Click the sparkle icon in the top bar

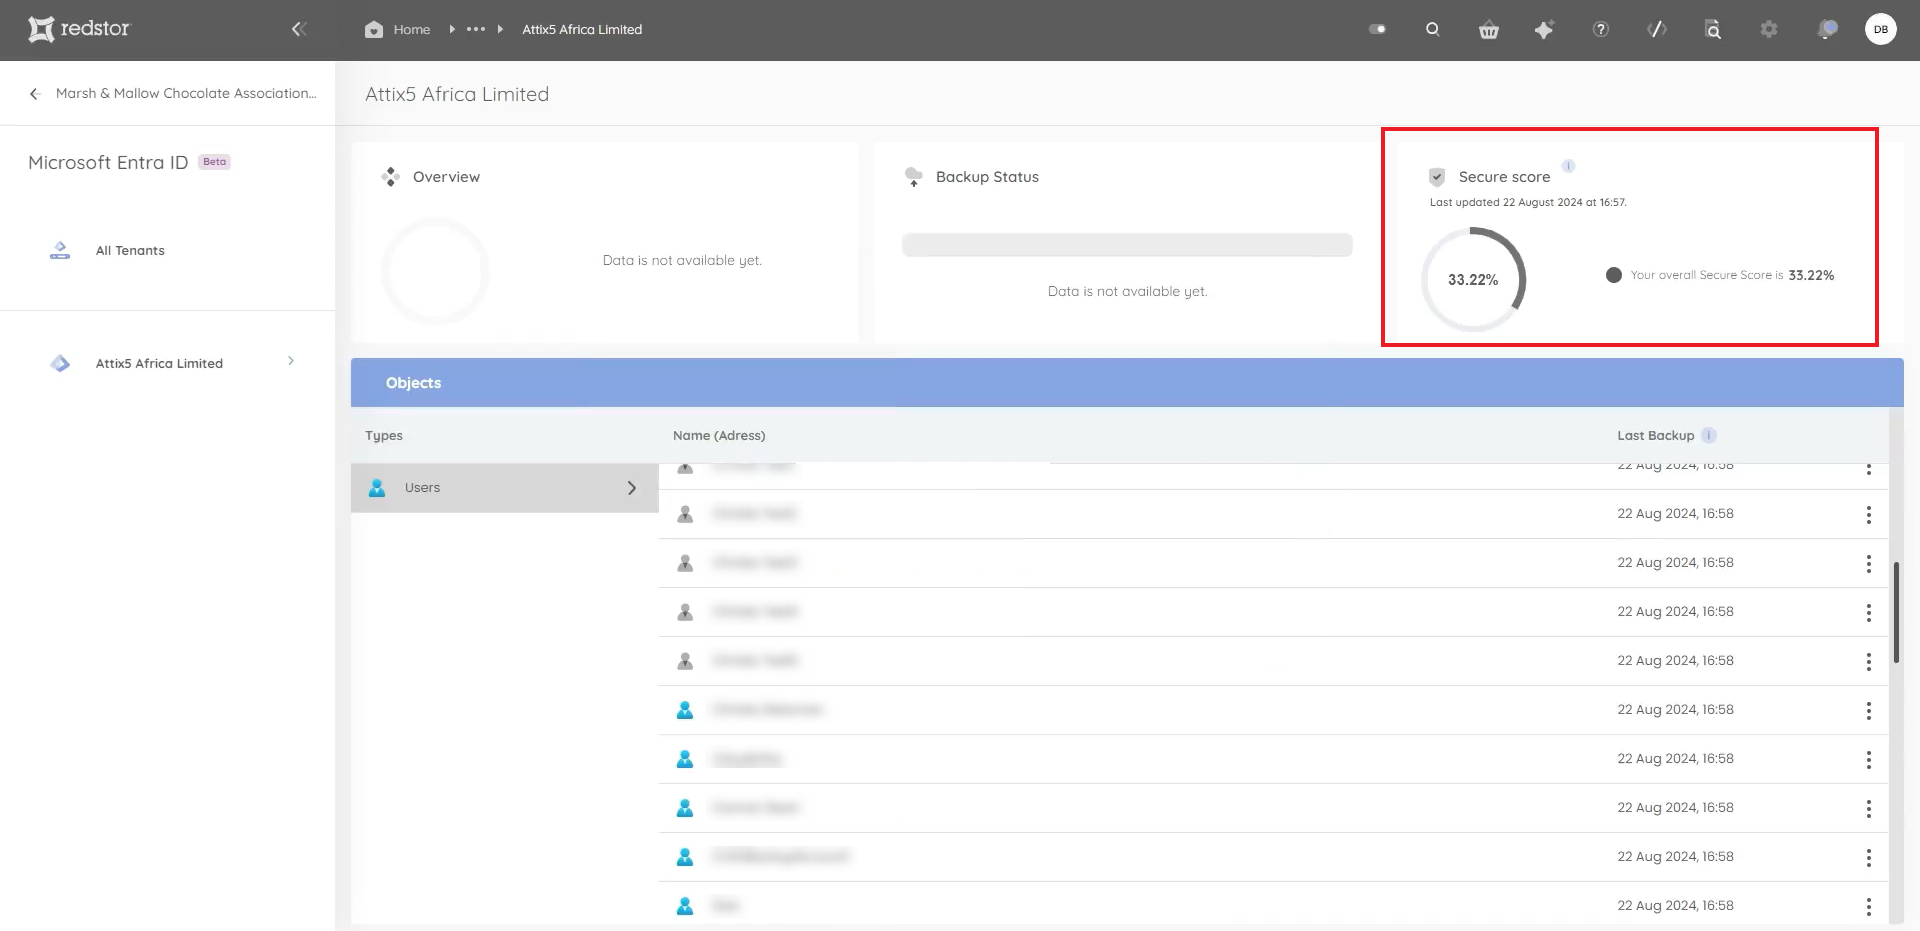click(1545, 29)
